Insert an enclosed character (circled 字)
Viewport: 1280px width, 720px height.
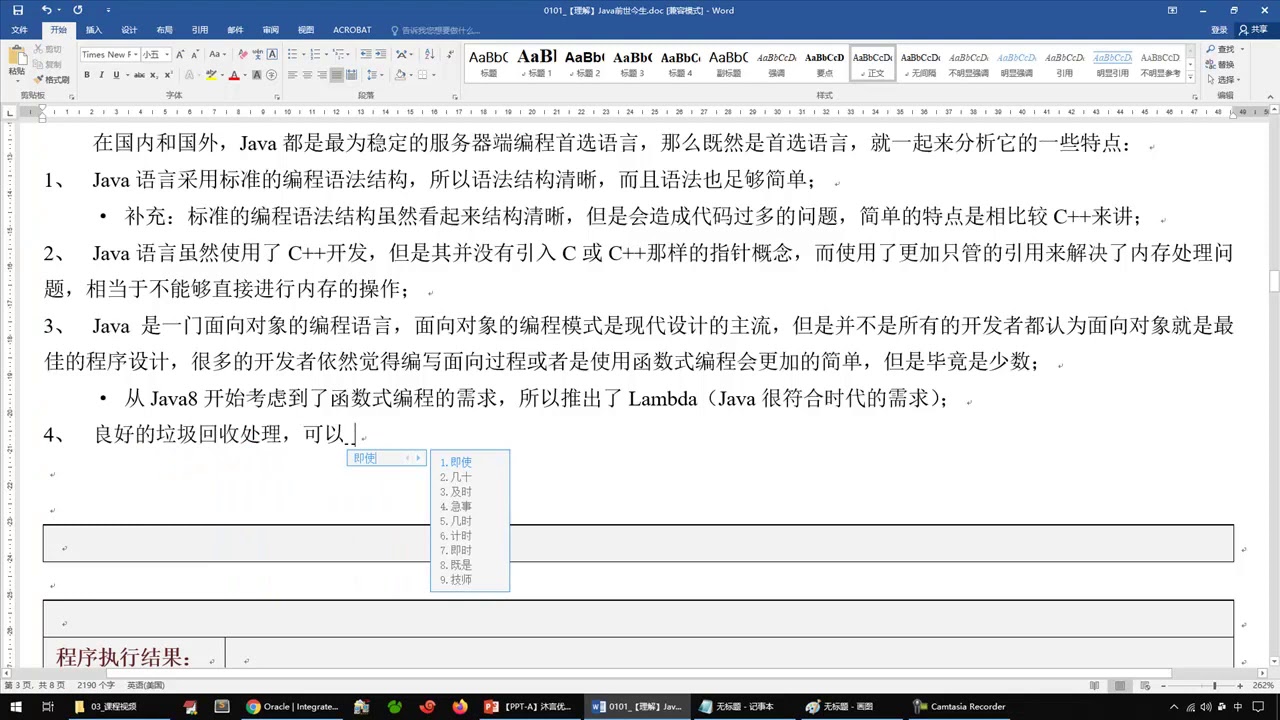[271, 75]
